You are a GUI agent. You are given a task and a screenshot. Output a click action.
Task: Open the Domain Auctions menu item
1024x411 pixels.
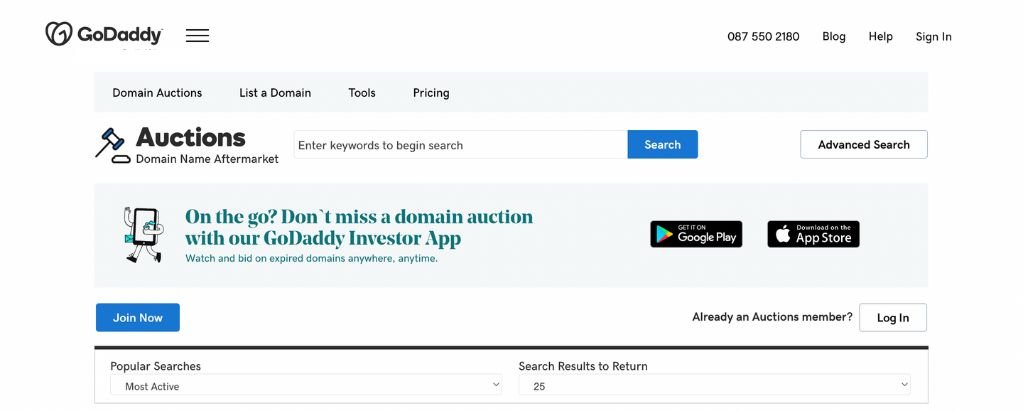157,93
